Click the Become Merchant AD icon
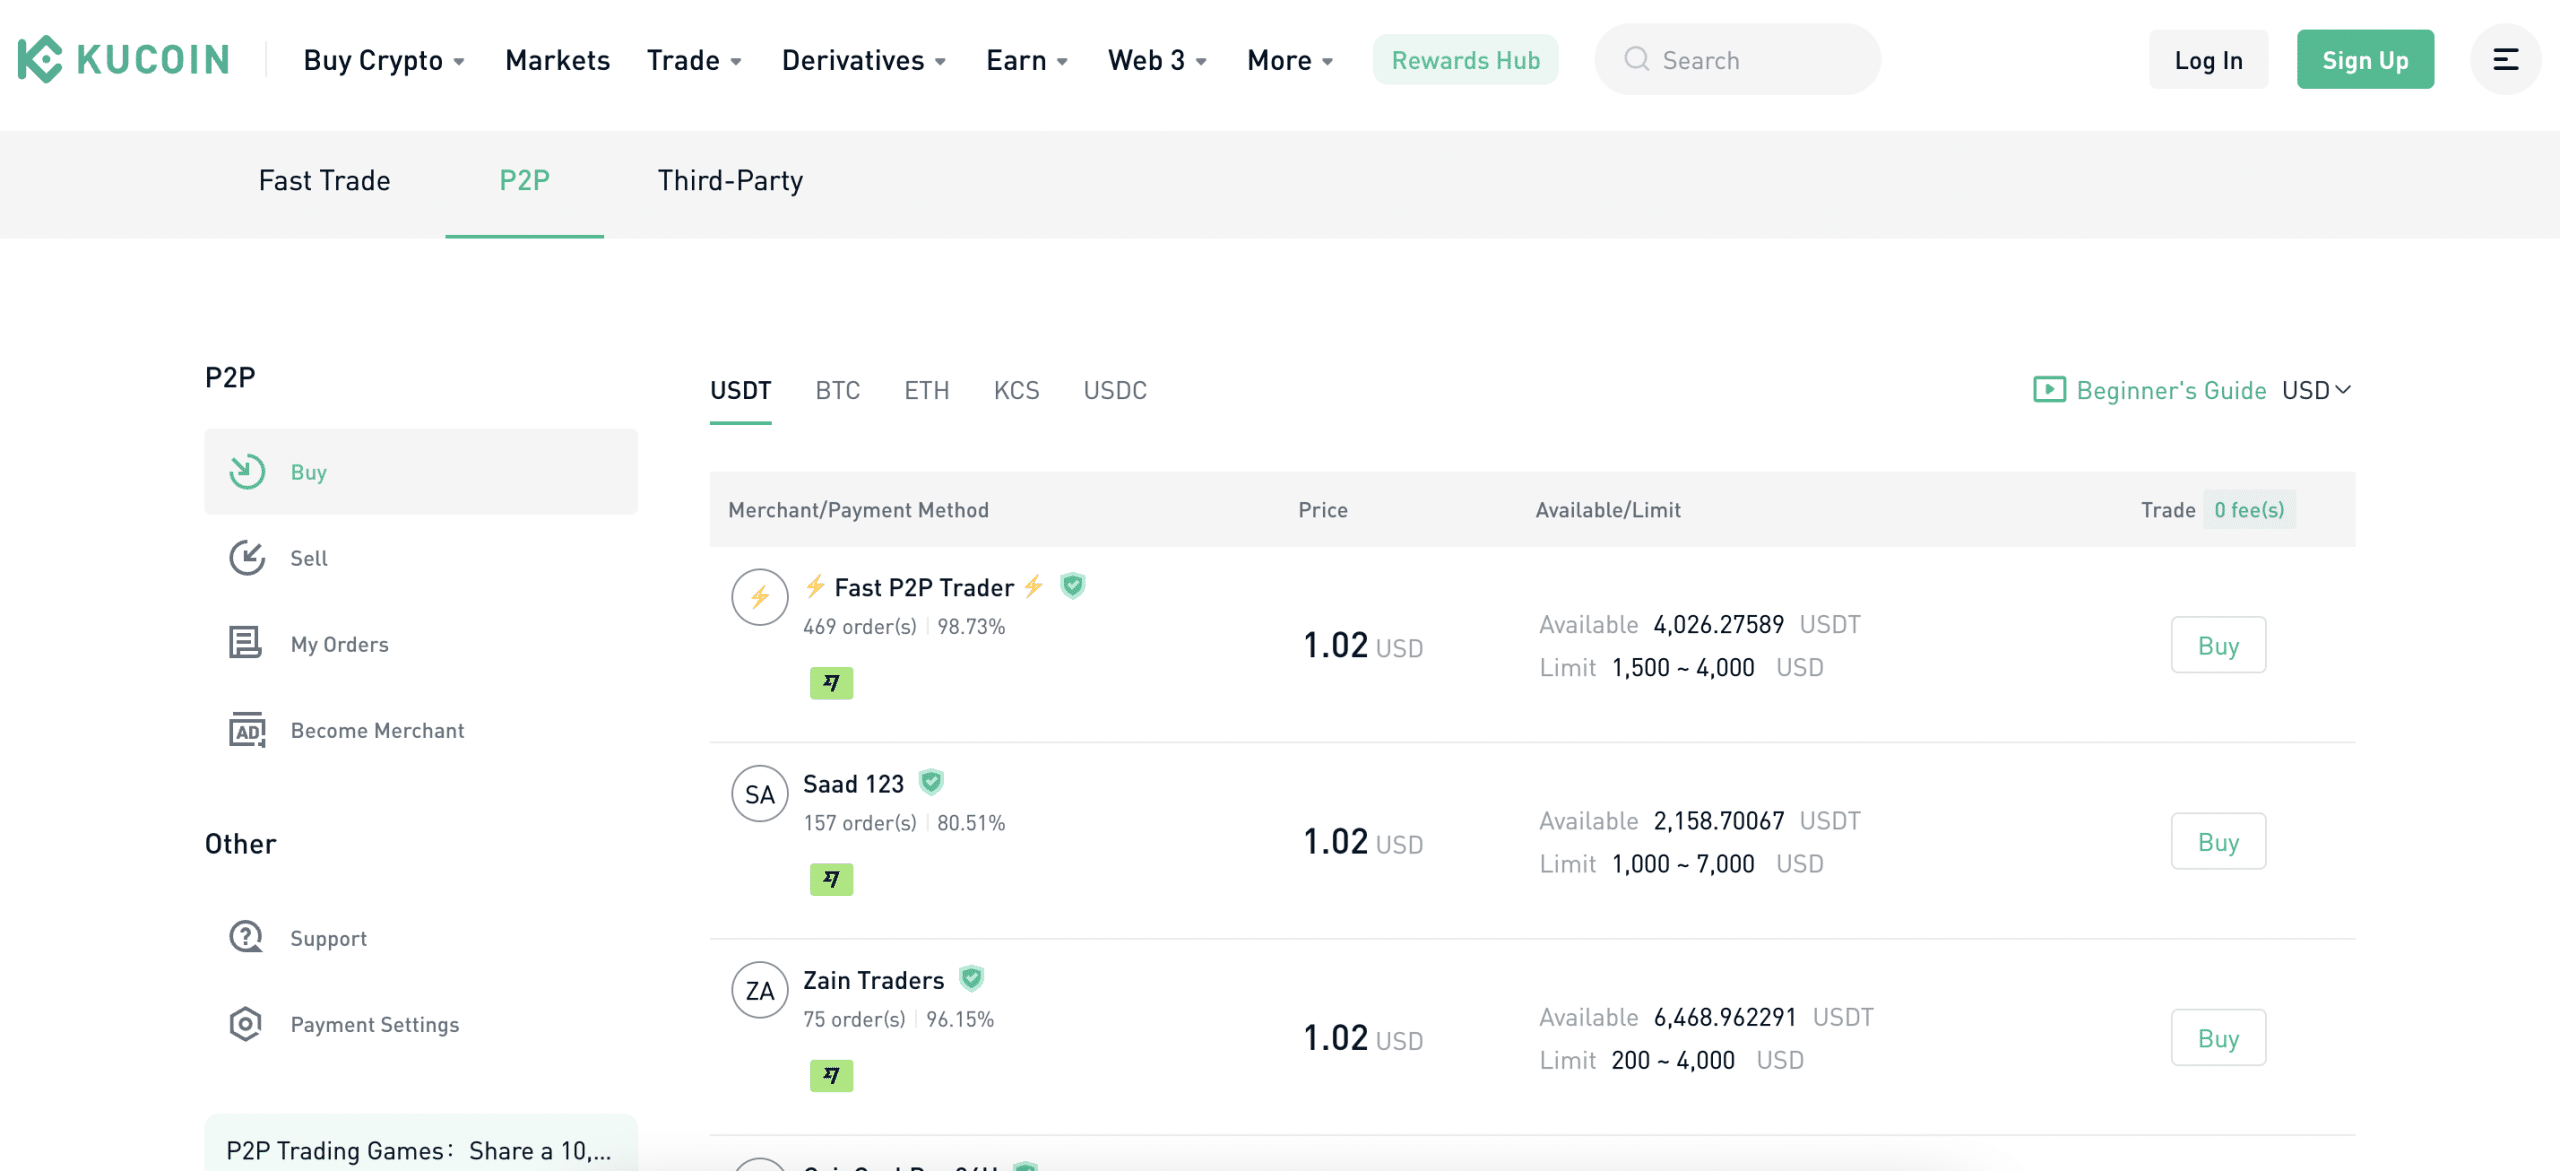 247,730
